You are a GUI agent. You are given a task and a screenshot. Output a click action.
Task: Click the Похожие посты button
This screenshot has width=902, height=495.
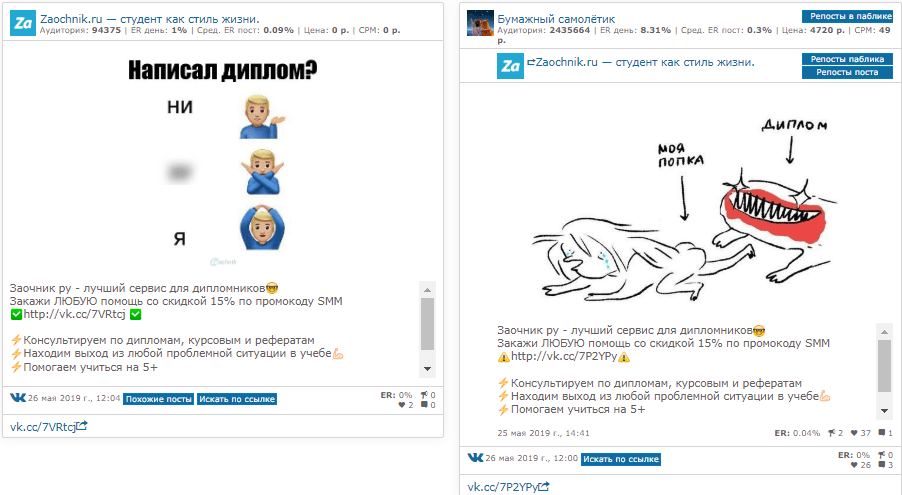159,399
